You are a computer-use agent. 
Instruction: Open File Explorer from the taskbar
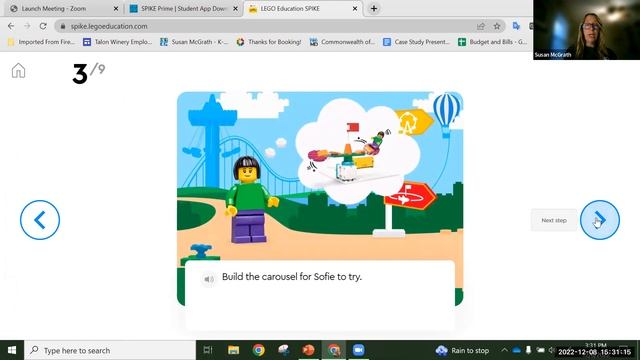click(233, 350)
